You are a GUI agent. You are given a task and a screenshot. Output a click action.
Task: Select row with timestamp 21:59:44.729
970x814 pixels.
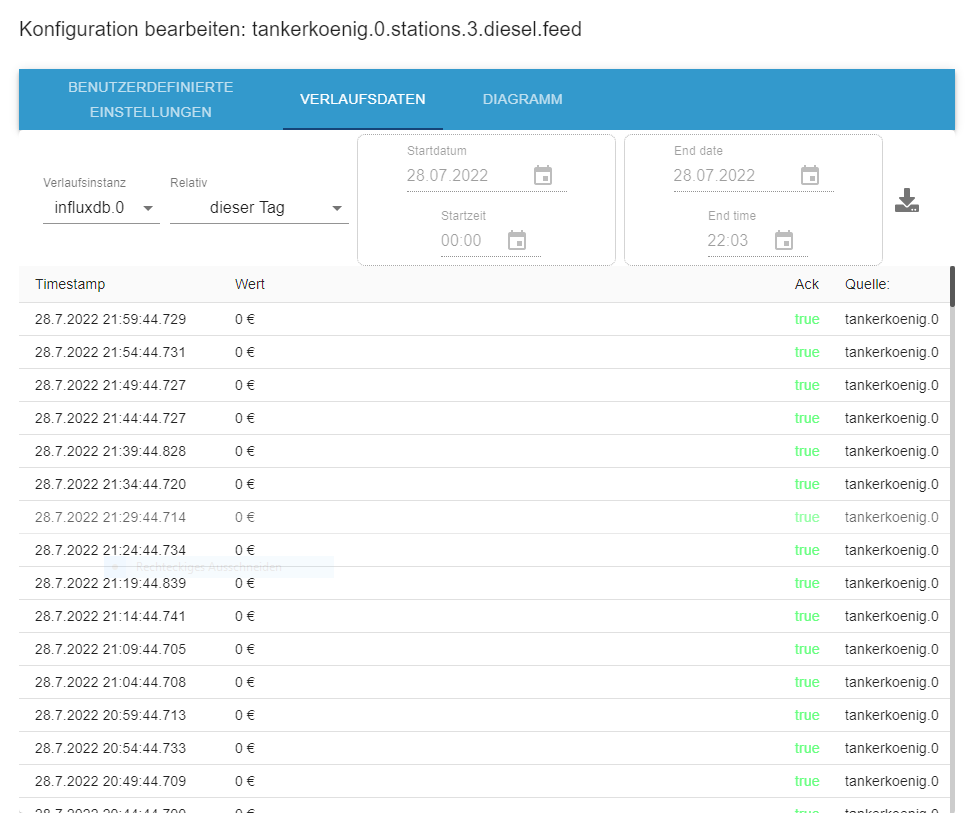(x=484, y=319)
